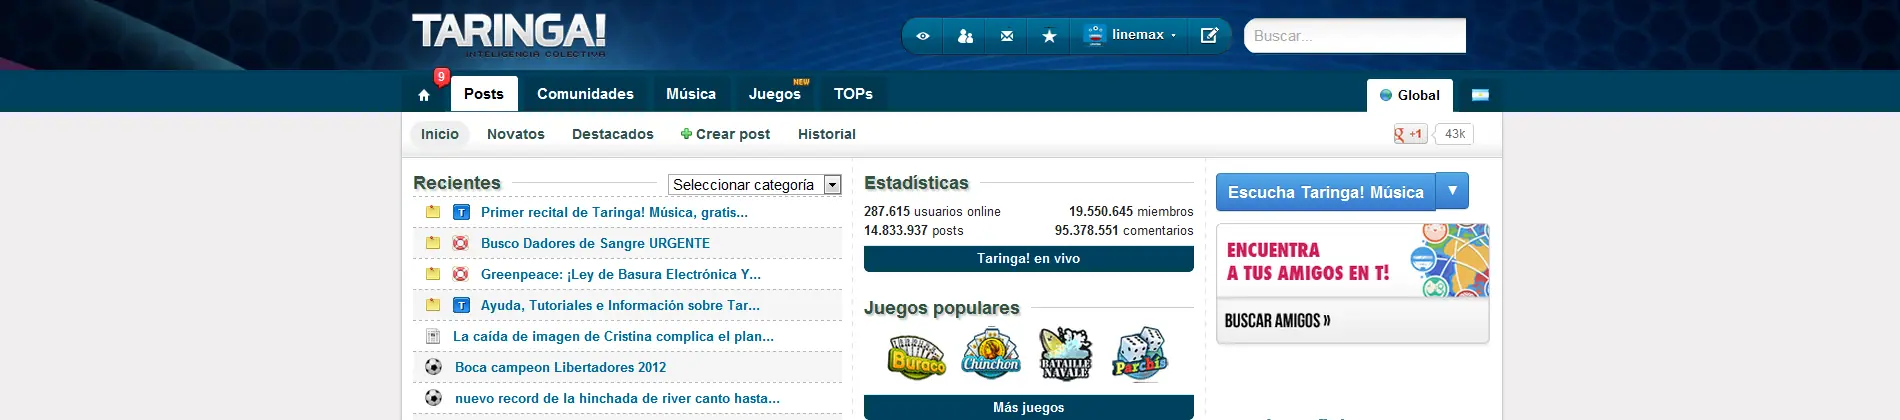Click the 19.550.645 miembros stat

click(x=1131, y=212)
